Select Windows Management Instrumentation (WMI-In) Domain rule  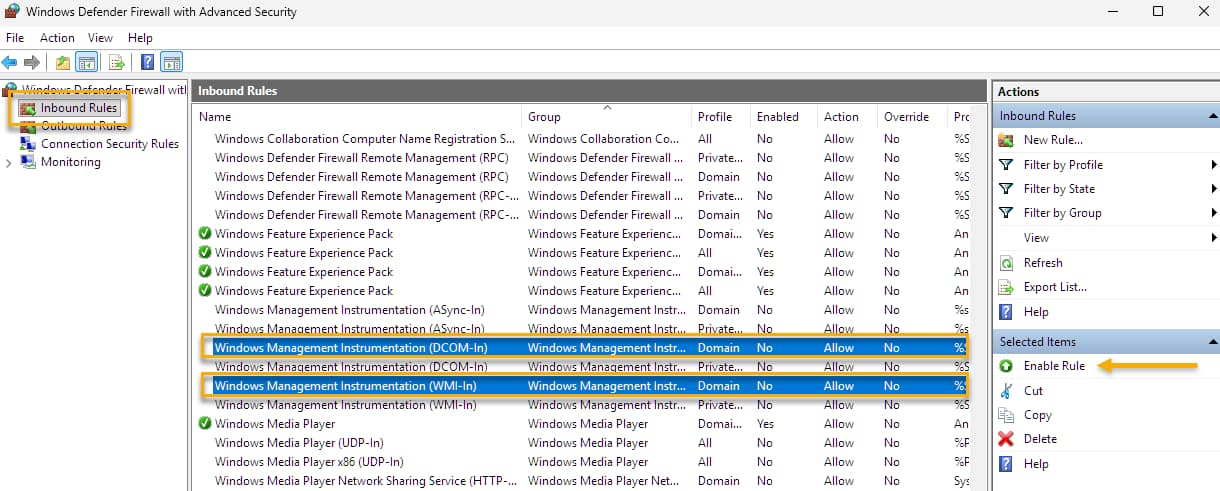(581, 386)
